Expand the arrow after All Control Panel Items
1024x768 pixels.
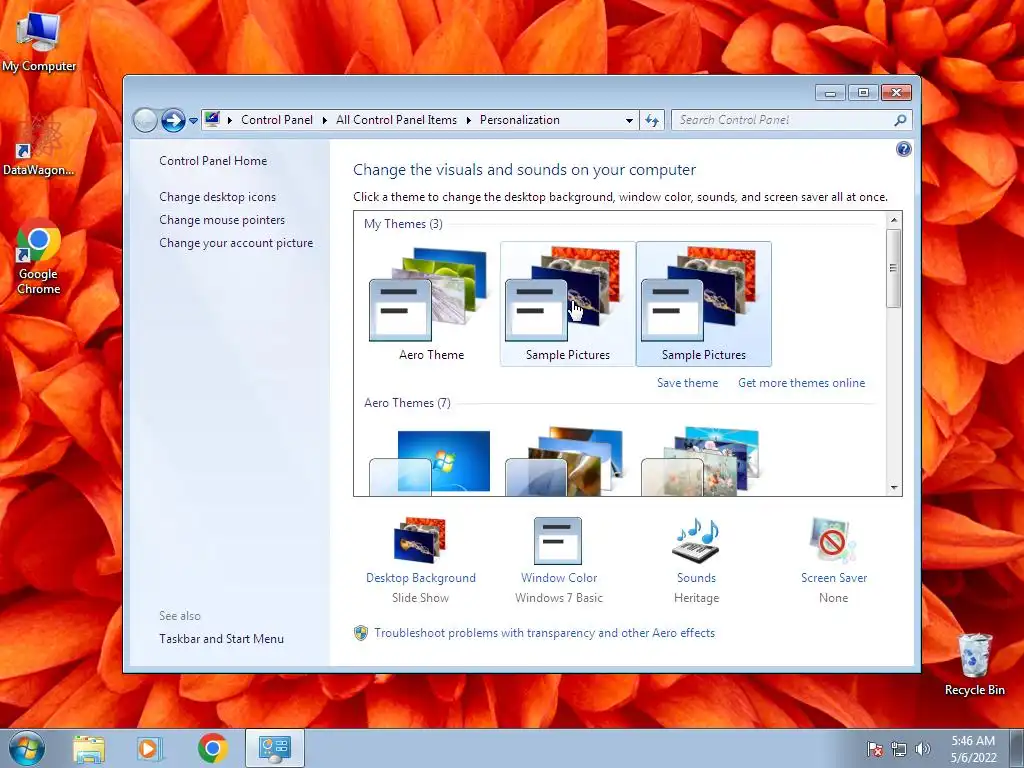pyautogui.click(x=468, y=120)
